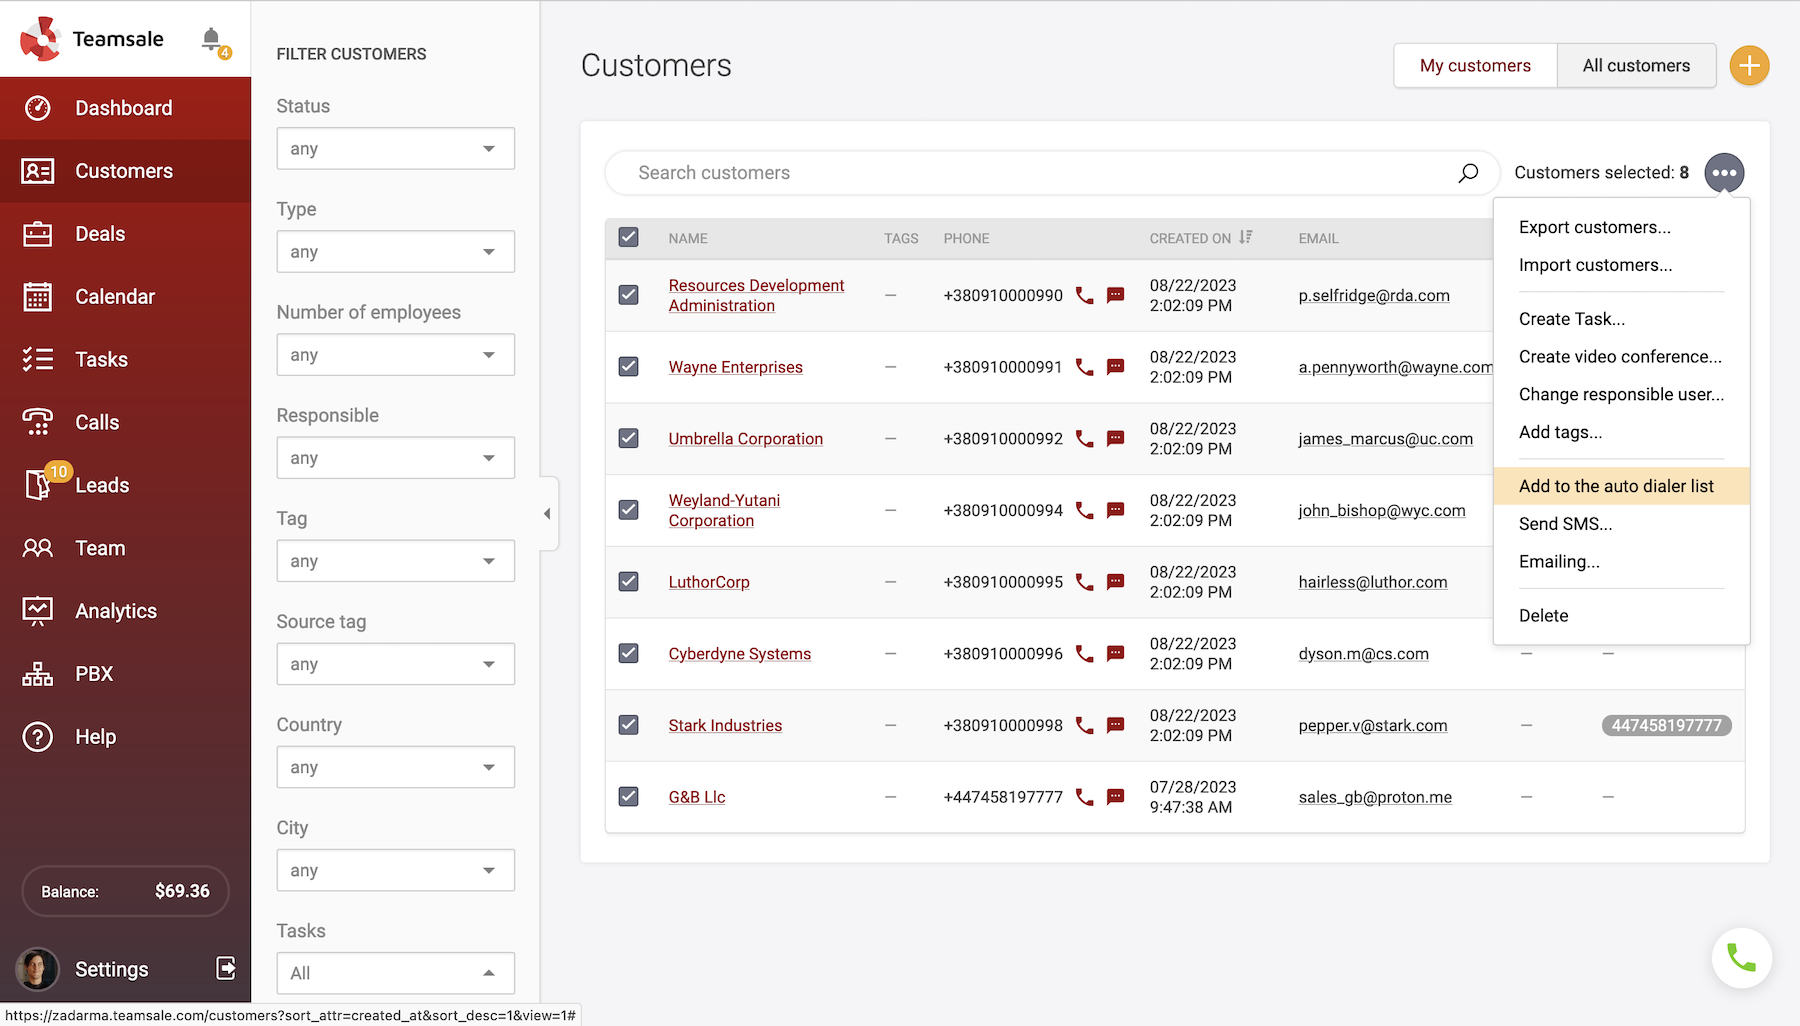
Task: Open the Status filter dropdown
Action: click(395, 148)
